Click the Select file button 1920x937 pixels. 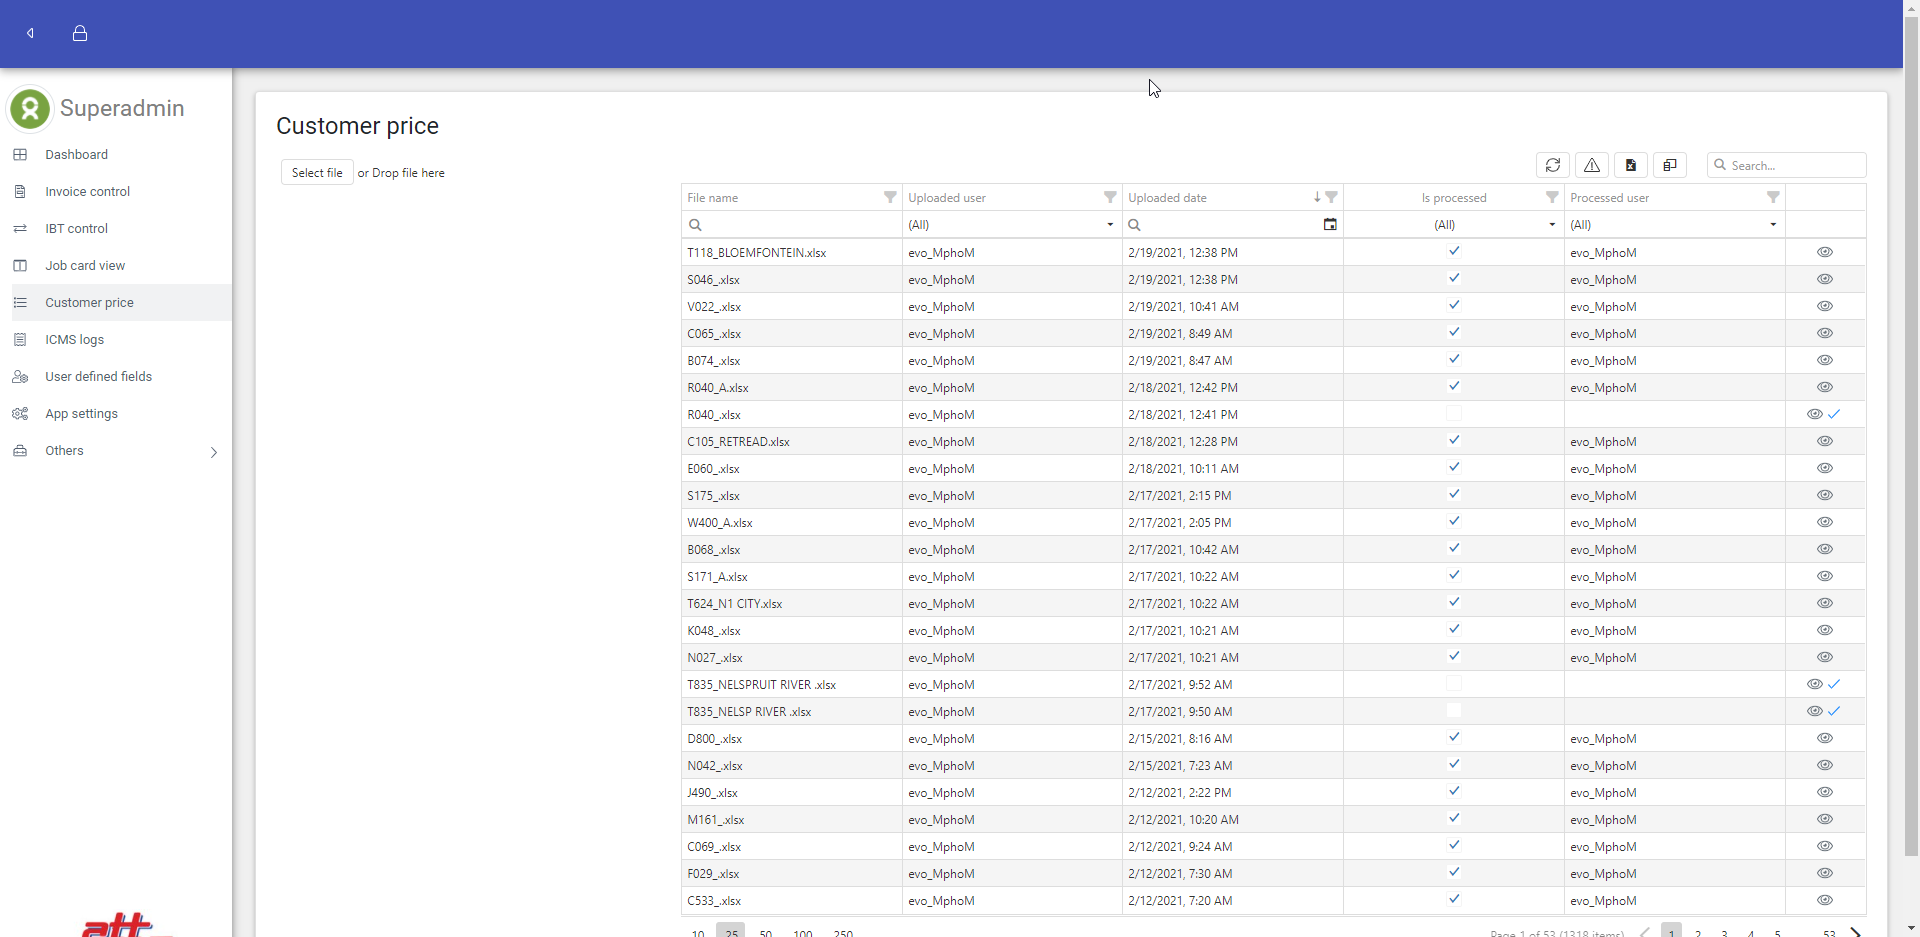click(x=316, y=173)
